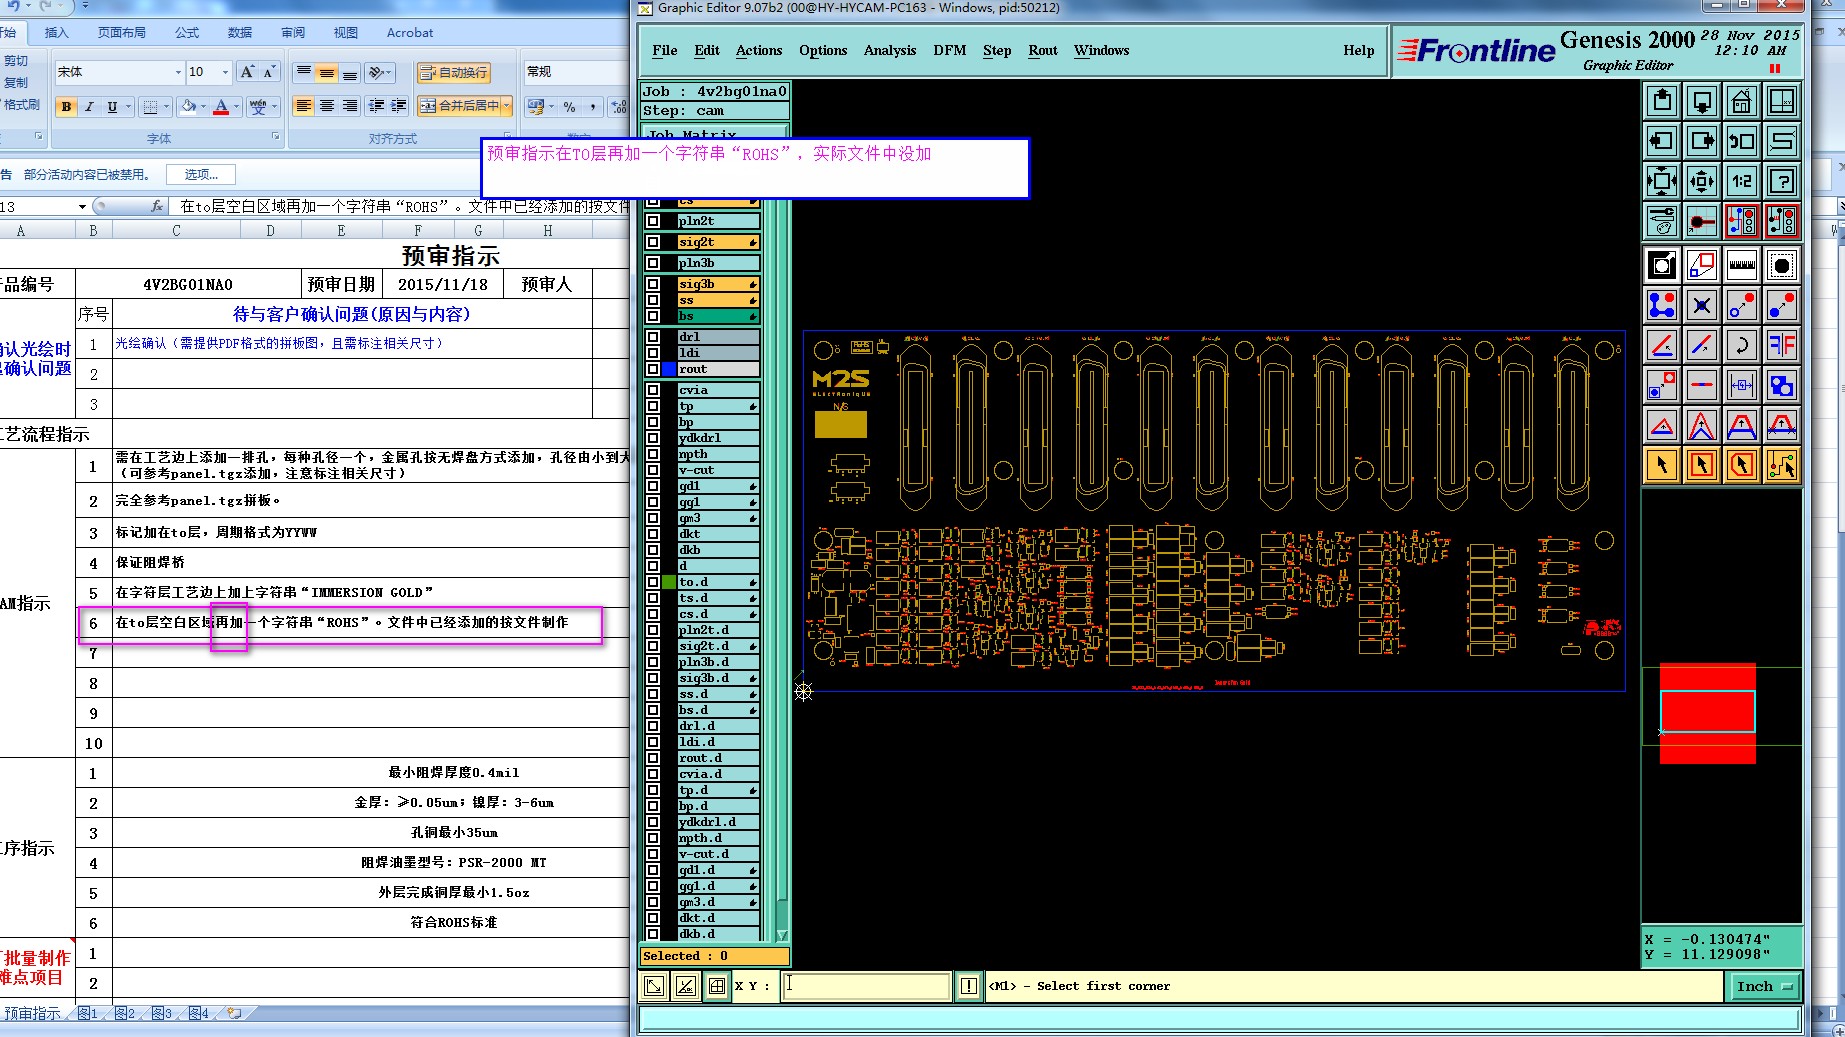Click the exclamation mark icon beside XY field

pyautogui.click(x=968, y=986)
